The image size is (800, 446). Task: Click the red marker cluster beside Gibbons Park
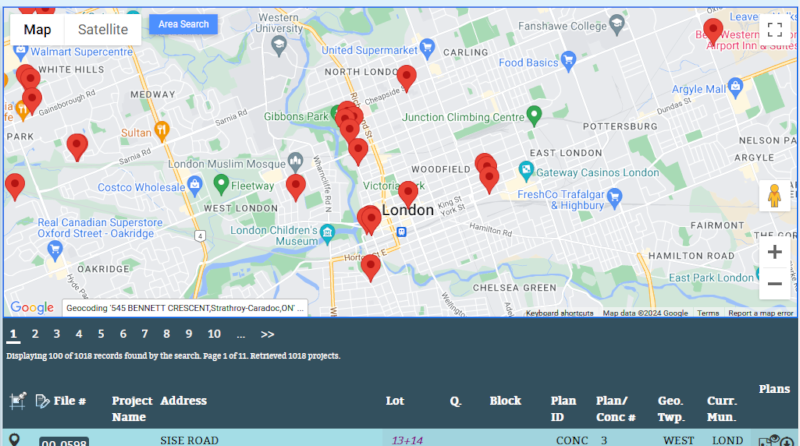click(349, 121)
